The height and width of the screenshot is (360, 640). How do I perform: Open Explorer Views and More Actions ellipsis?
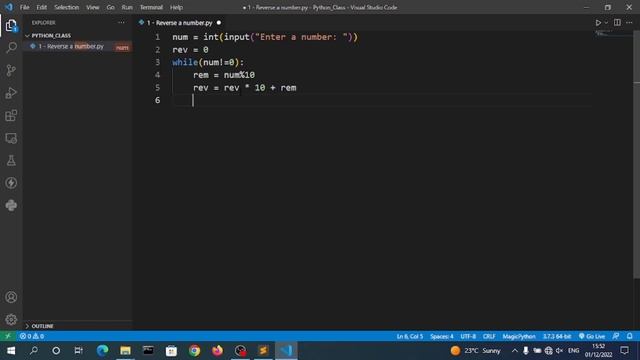pos(121,22)
